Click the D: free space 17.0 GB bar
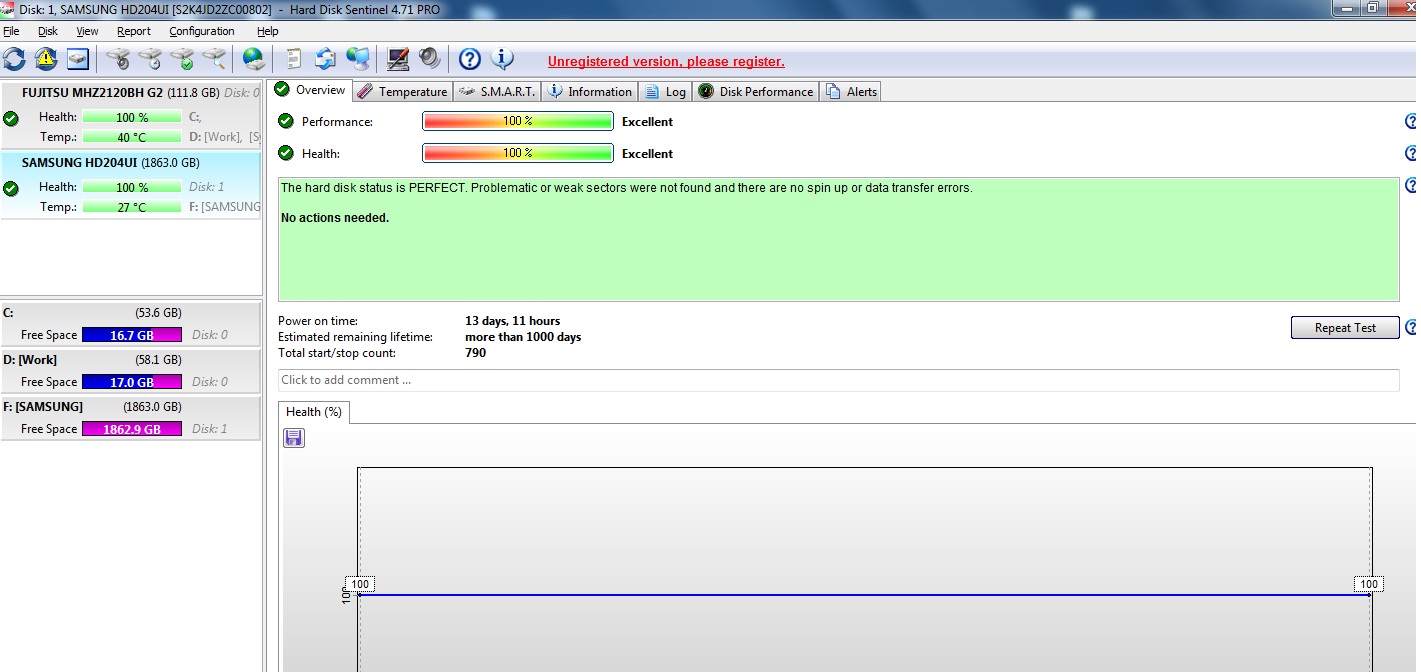 click(132, 382)
